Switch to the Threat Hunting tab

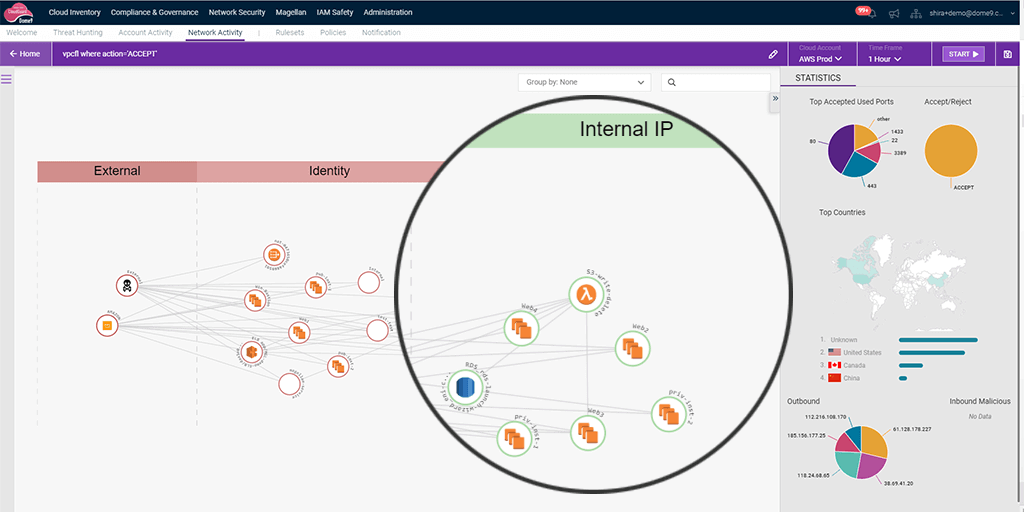tap(78, 33)
